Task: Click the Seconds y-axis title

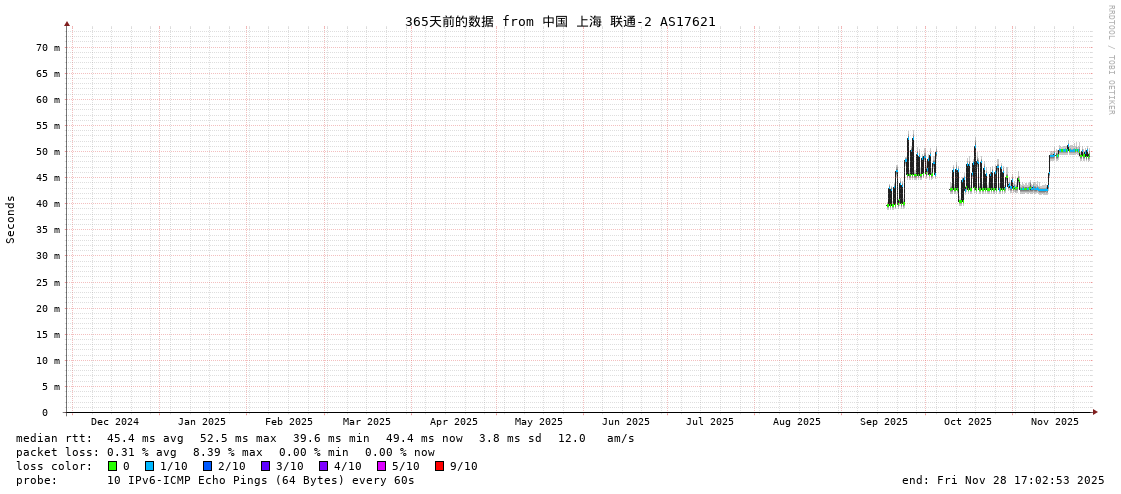Action: pos(11,219)
